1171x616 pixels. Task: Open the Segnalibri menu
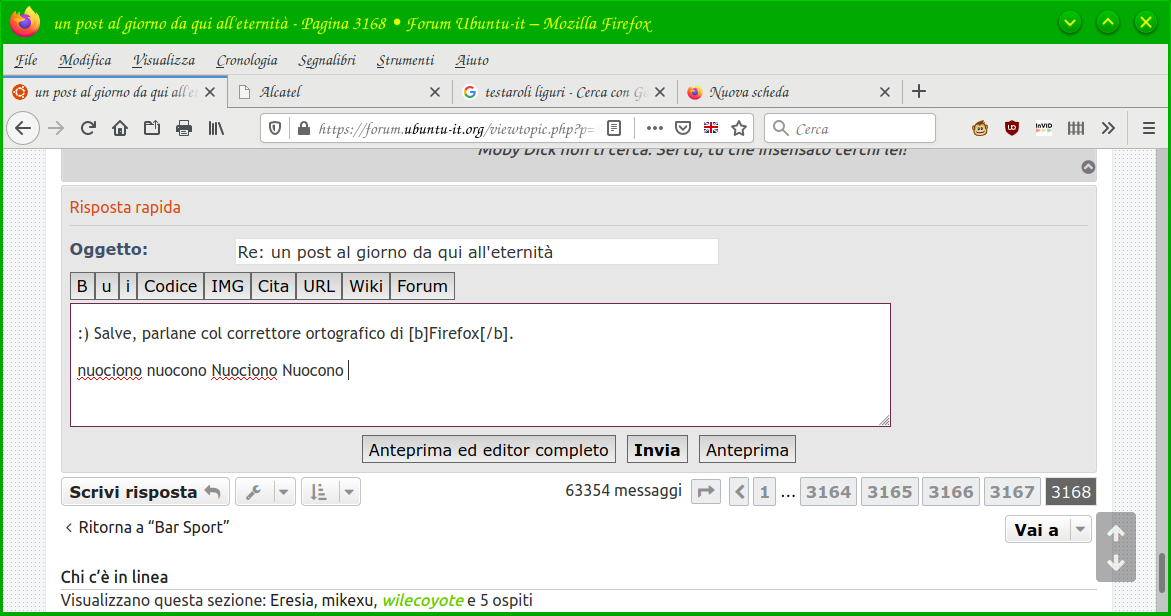point(327,60)
